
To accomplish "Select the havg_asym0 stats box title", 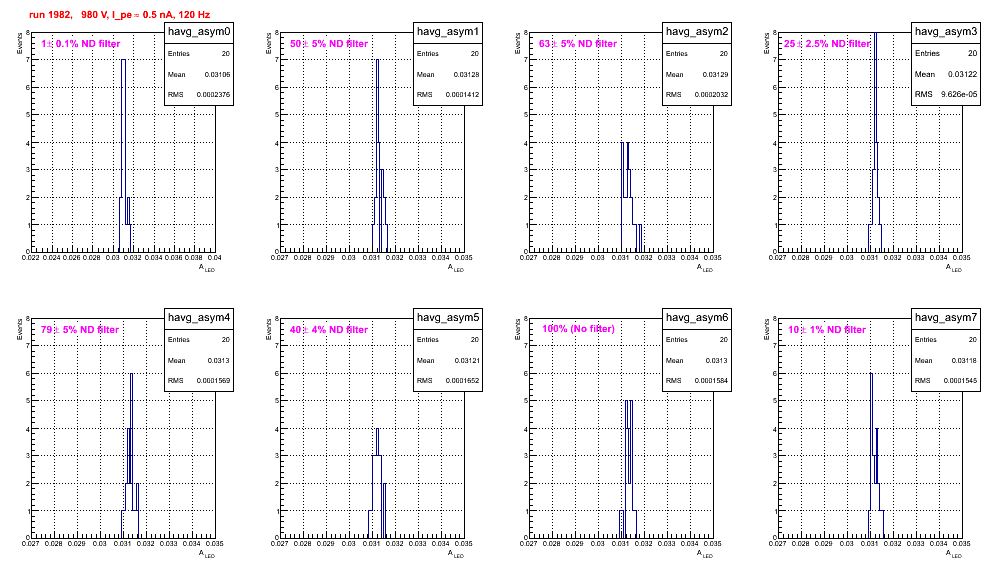I will coord(199,32).
